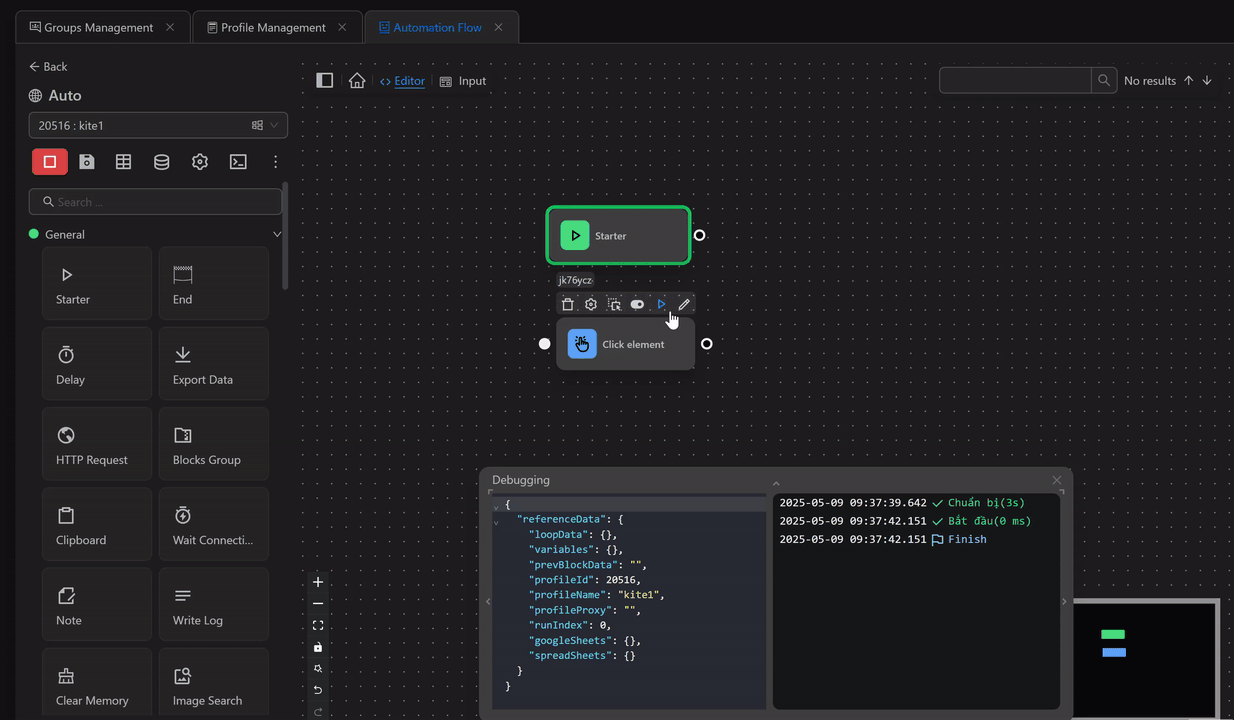Screen dimensions: 1234x720
Task: Select the HTTP Request block
Action: [x=97, y=443]
